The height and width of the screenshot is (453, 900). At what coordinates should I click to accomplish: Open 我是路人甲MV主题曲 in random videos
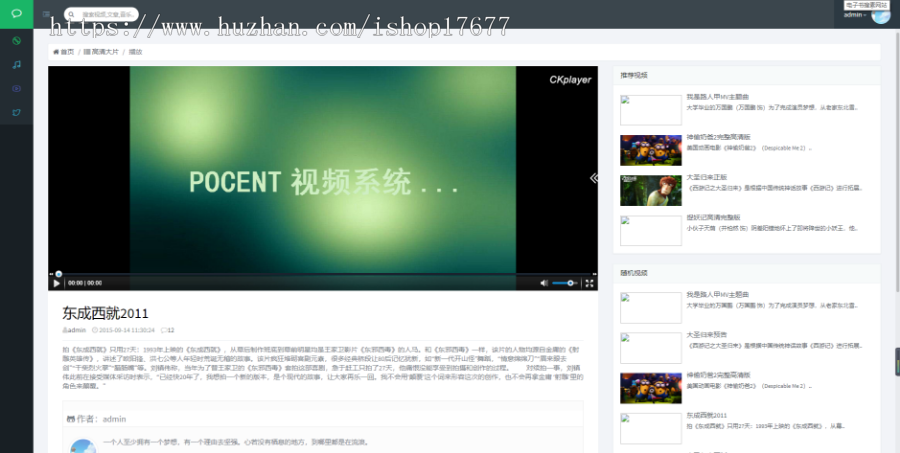point(717,295)
